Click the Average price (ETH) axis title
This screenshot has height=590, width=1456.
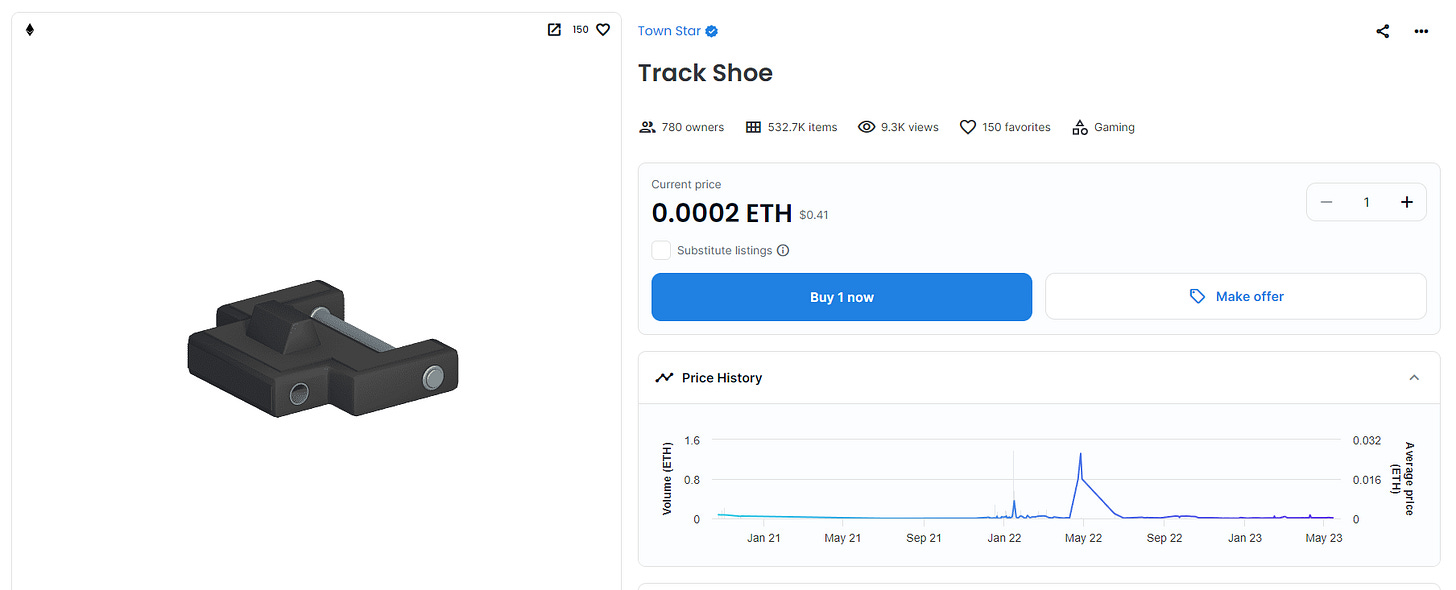tap(1404, 478)
